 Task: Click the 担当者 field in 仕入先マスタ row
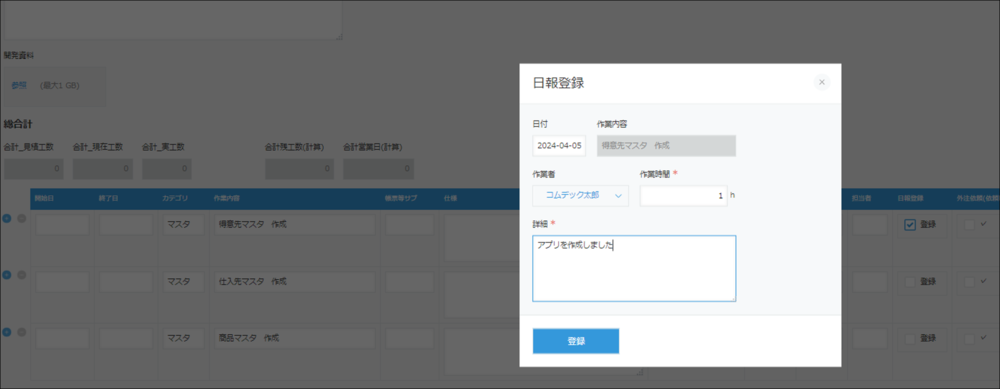(x=869, y=281)
